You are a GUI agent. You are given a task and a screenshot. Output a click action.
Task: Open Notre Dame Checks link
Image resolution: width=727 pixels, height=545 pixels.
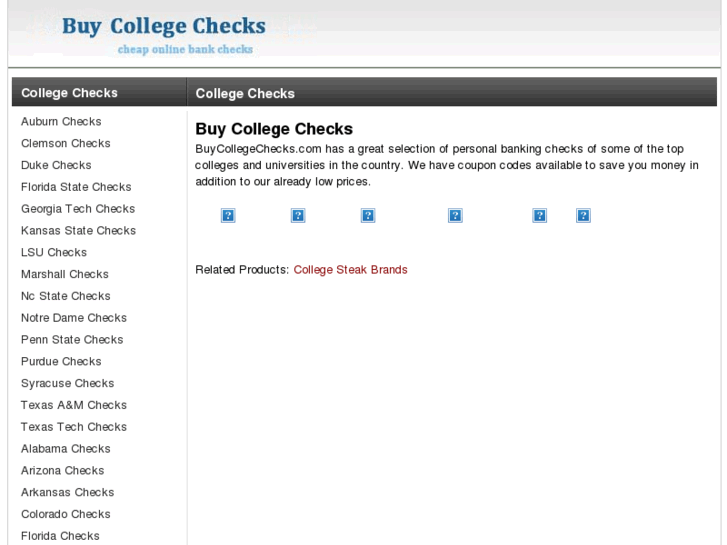74,318
